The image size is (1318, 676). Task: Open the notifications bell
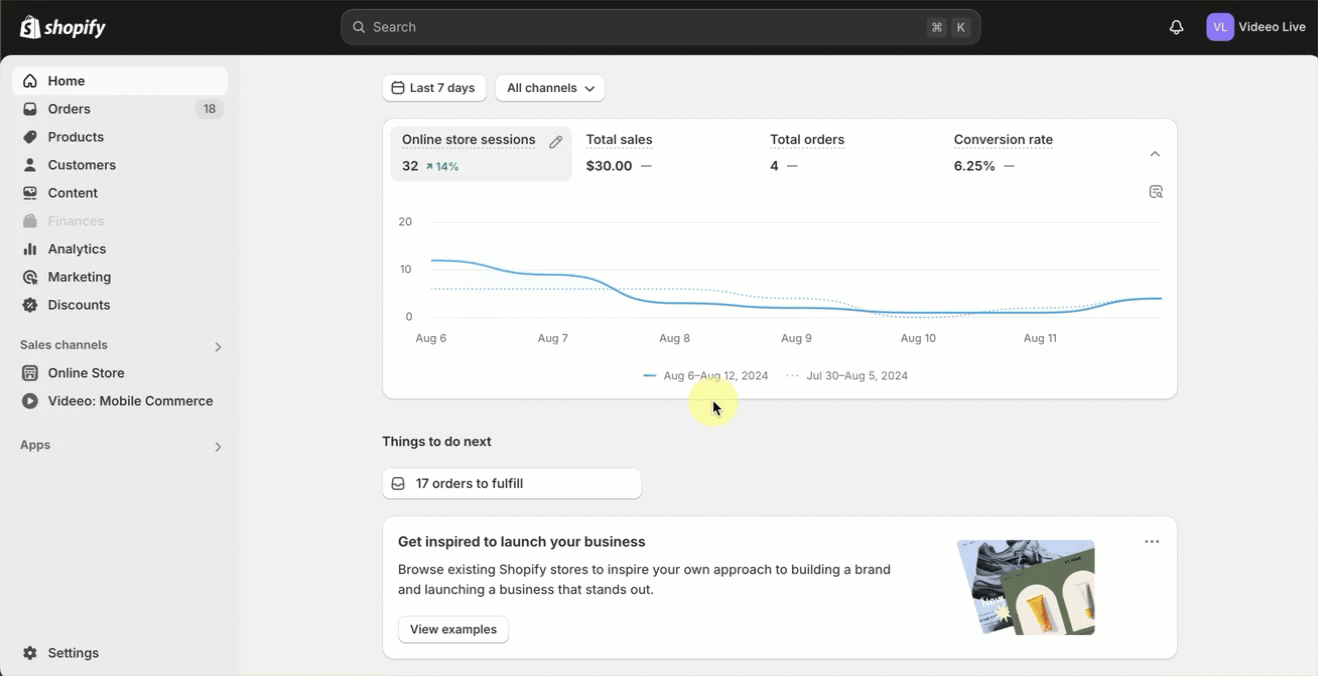pos(1176,27)
